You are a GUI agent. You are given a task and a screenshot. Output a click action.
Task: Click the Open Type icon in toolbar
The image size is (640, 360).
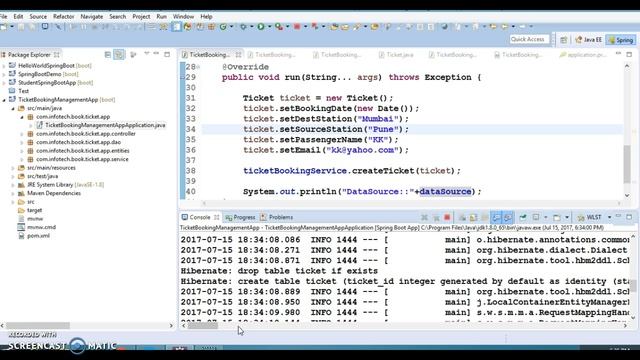tap(334, 27)
